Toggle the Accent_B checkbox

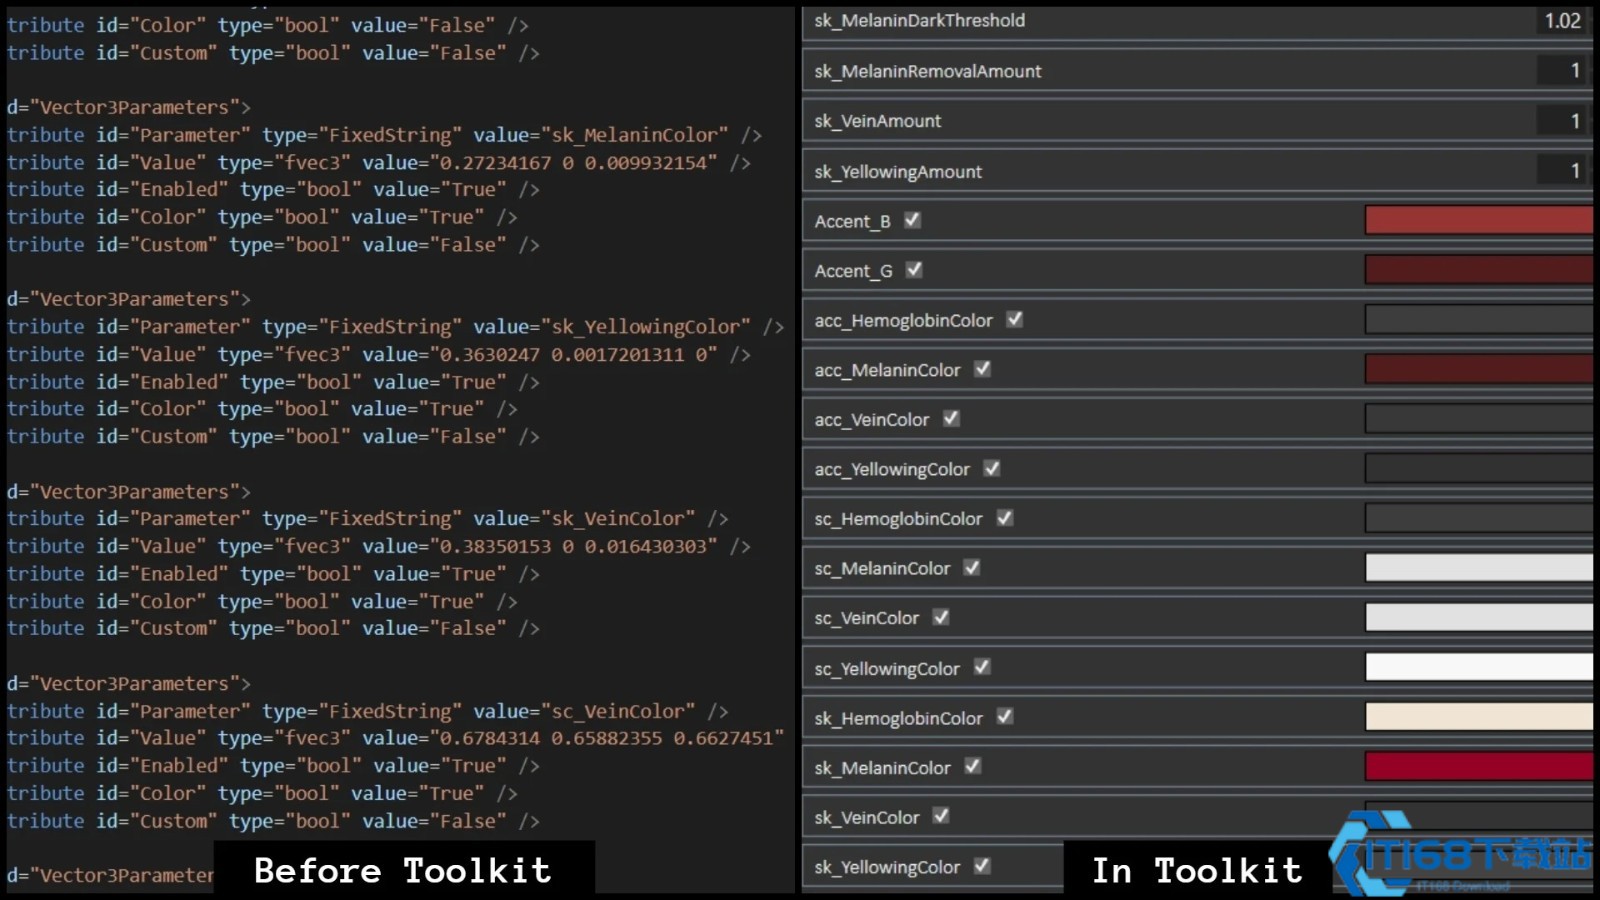tap(912, 220)
